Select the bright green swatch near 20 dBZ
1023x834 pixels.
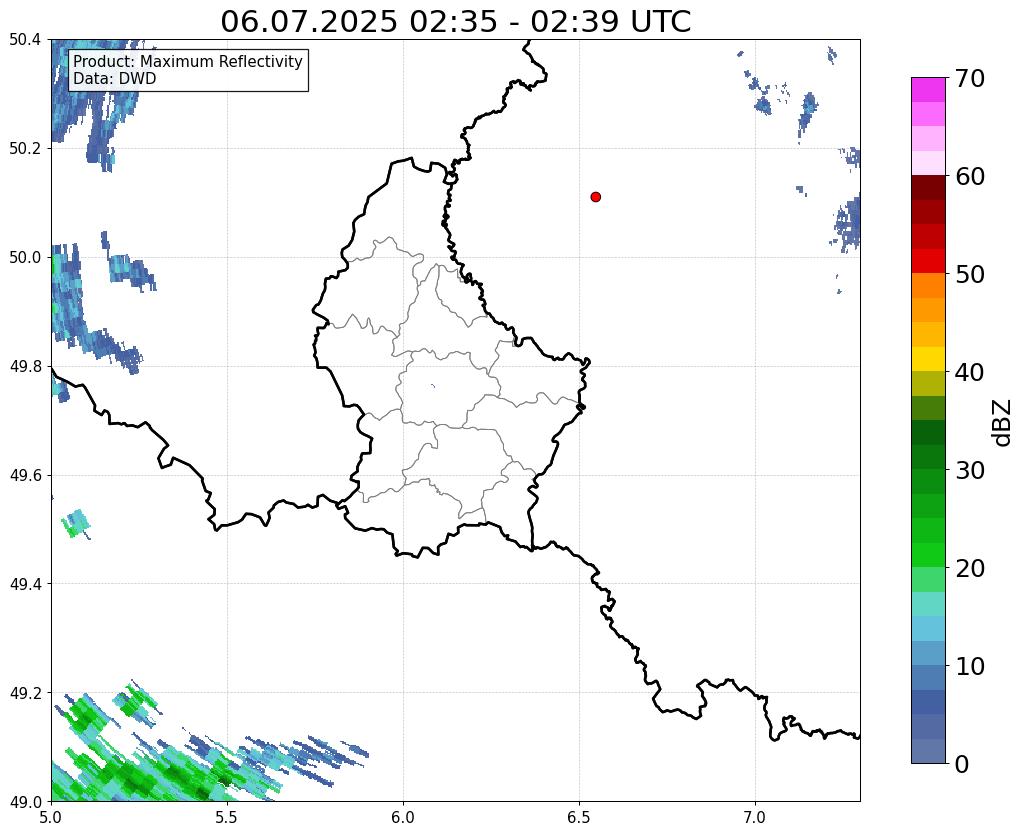pos(928,555)
